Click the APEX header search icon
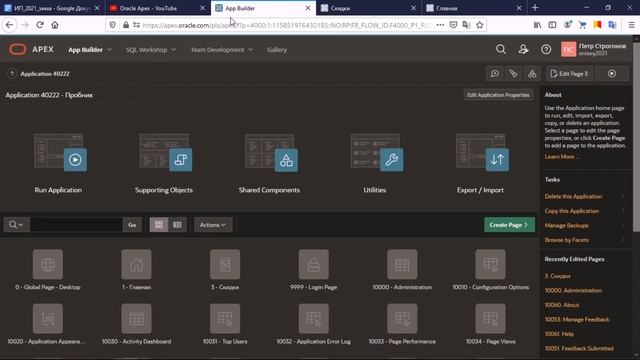640x360 pixels. pos(501,50)
